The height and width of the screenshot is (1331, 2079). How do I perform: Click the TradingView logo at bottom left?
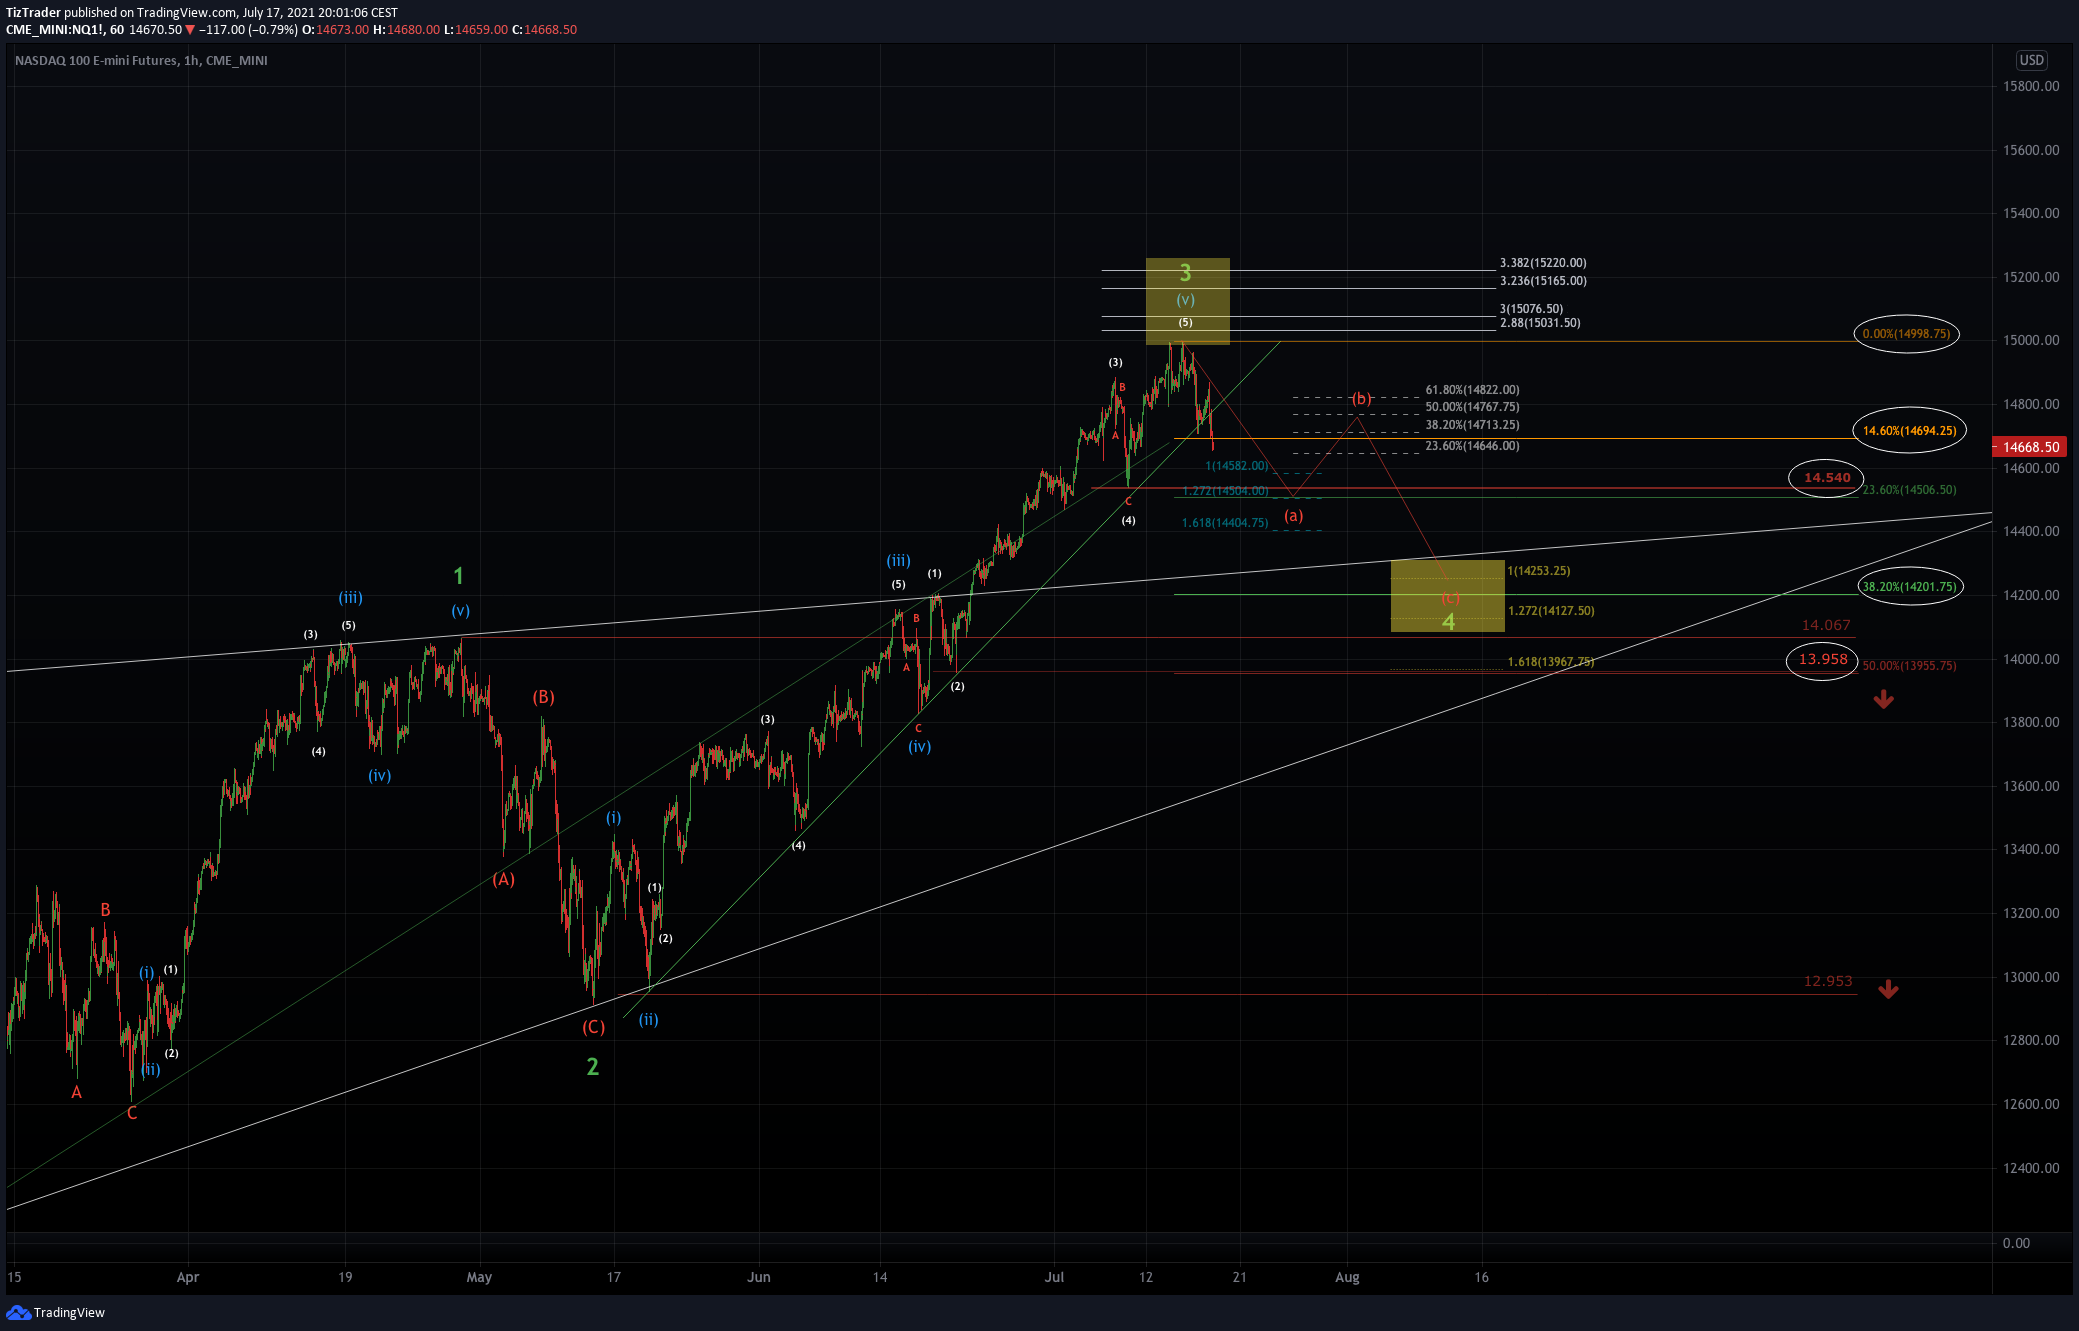click(x=56, y=1312)
